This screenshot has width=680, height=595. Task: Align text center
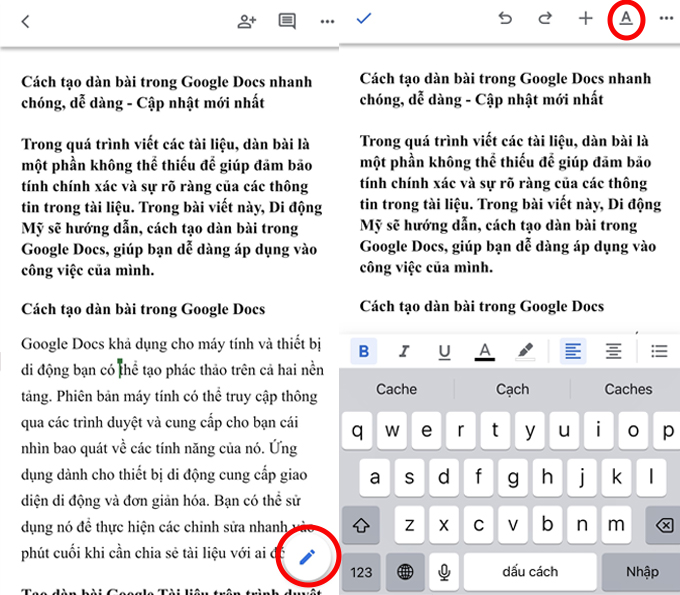(x=613, y=351)
